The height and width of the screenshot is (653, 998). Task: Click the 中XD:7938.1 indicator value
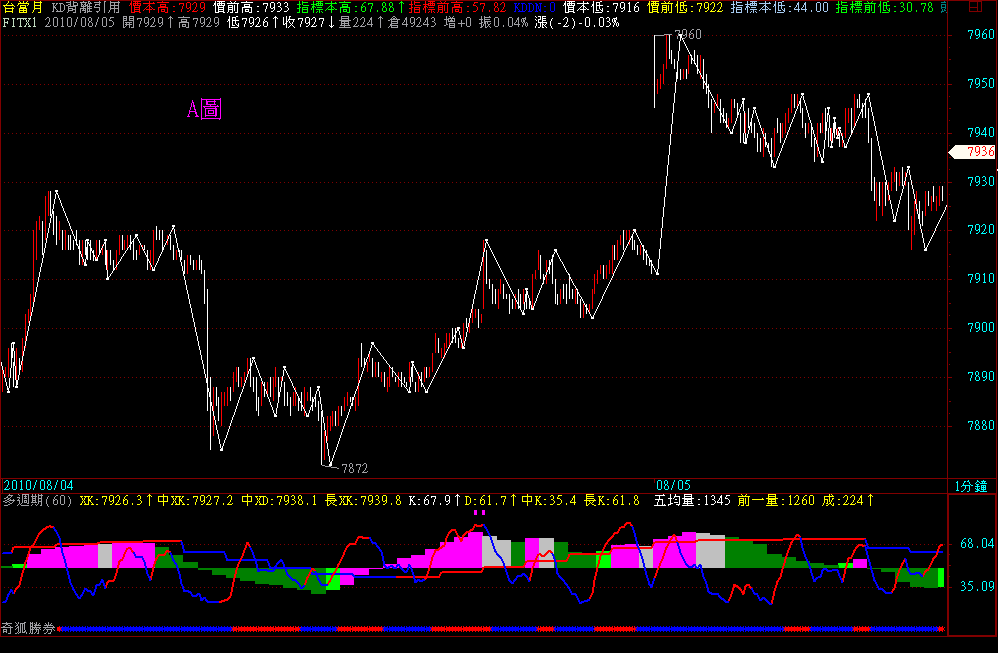279,500
